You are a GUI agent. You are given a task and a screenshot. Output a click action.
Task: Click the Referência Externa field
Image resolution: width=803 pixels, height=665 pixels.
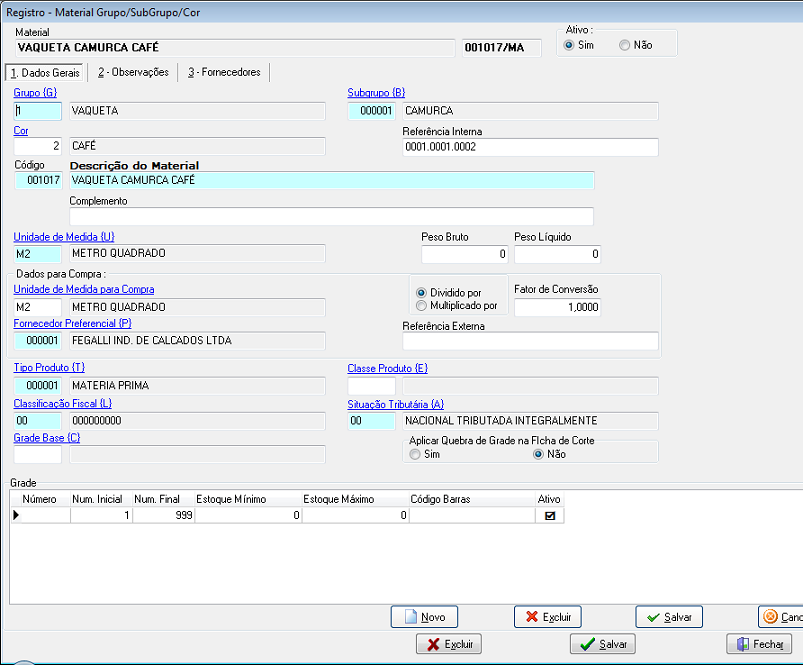click(530, 341)
